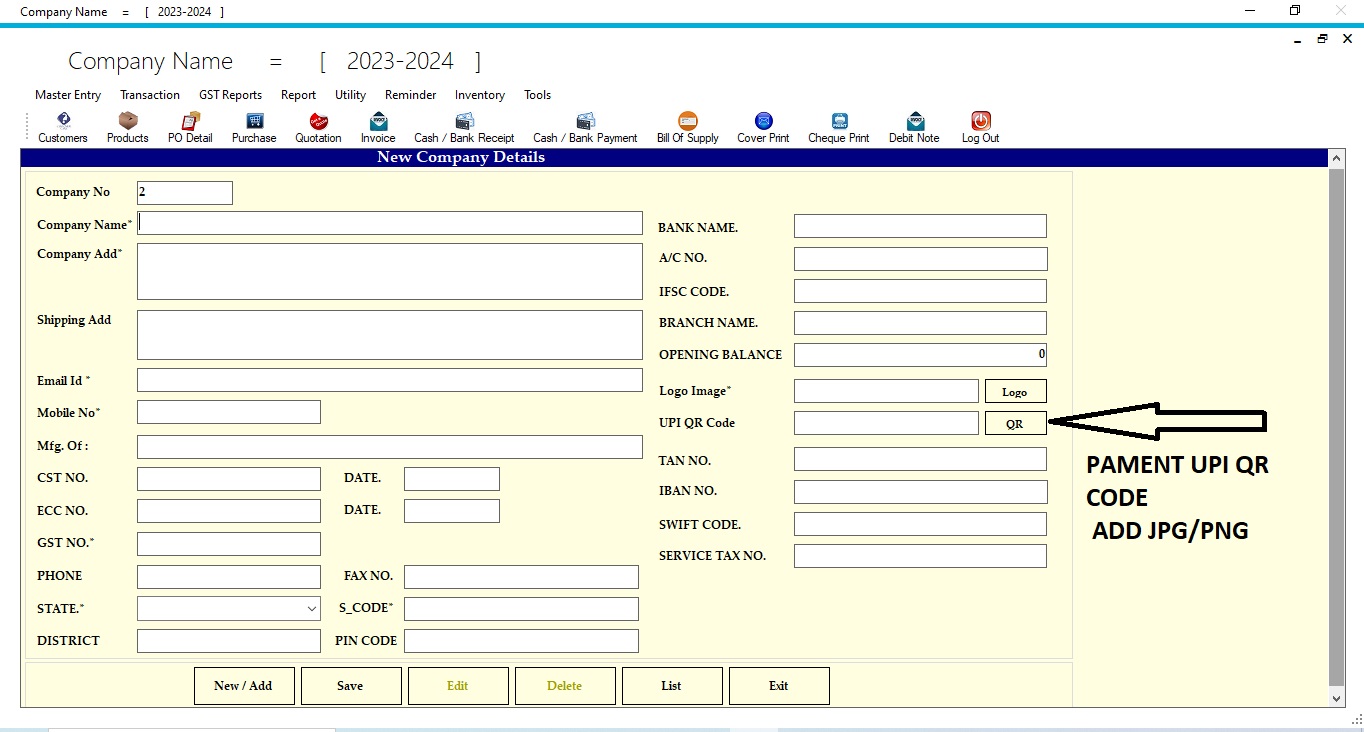Open the Master Entry menu
Image resolution: width=1364 pixels, height=732 pixels.
pyautogui.click(x=67, y=95)
